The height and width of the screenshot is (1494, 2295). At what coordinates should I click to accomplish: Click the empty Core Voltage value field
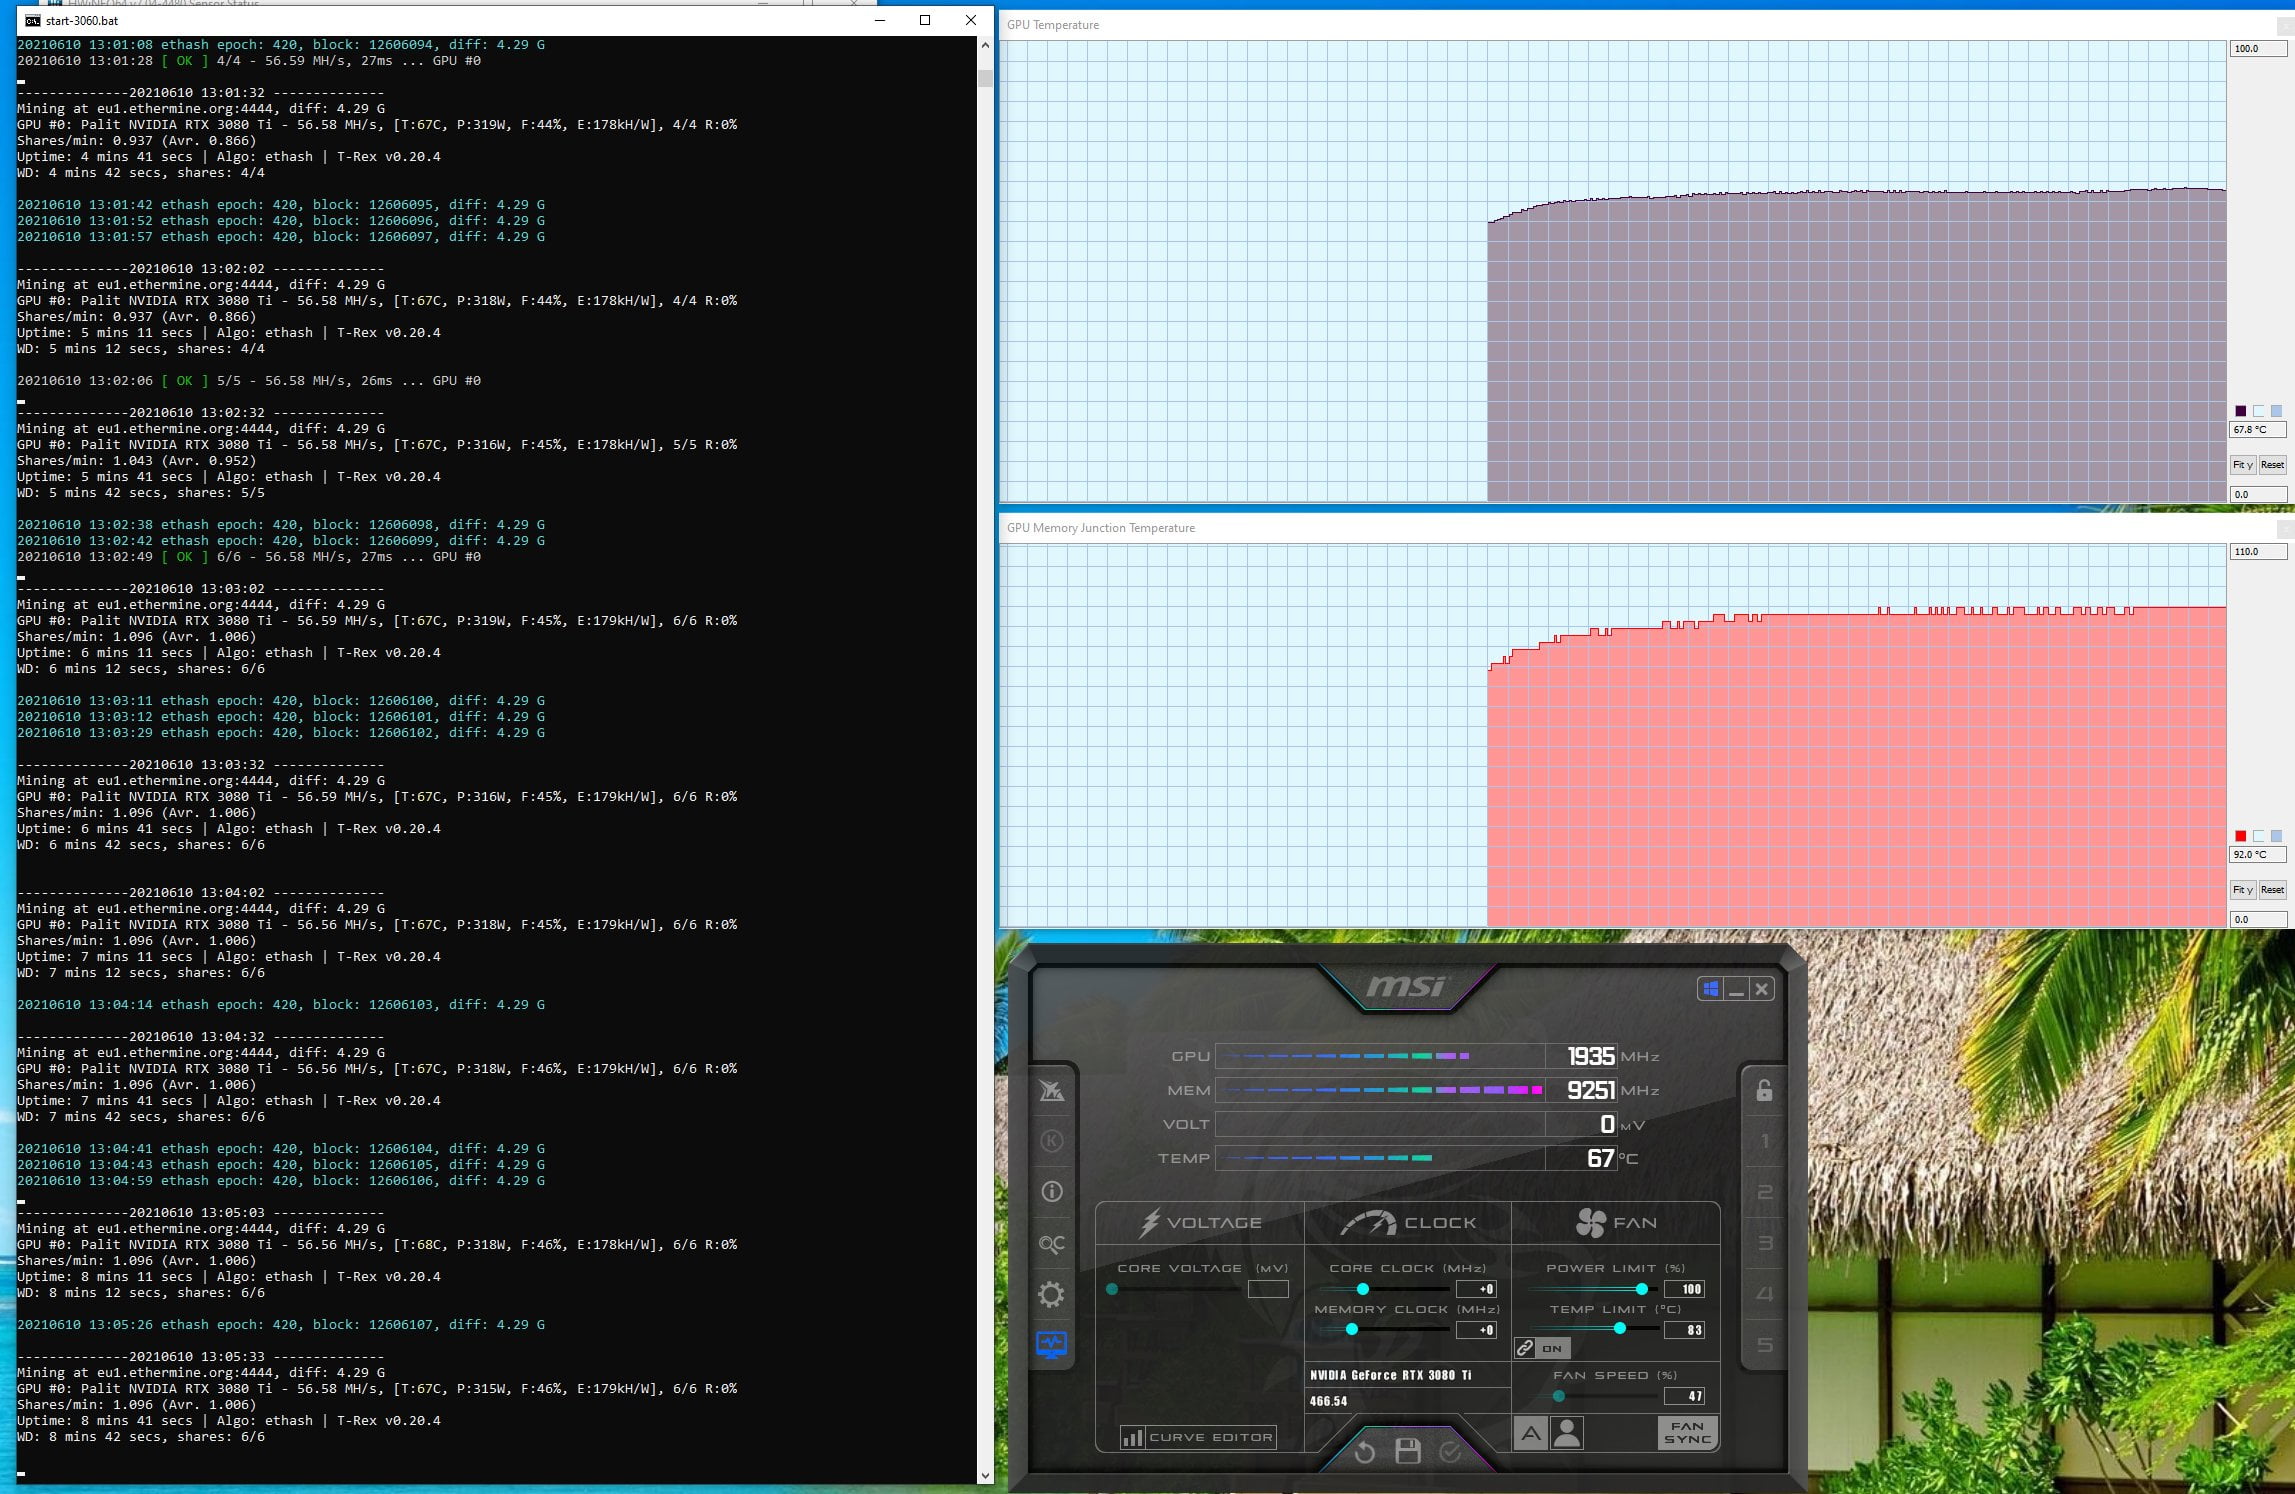(1268, 1289)
